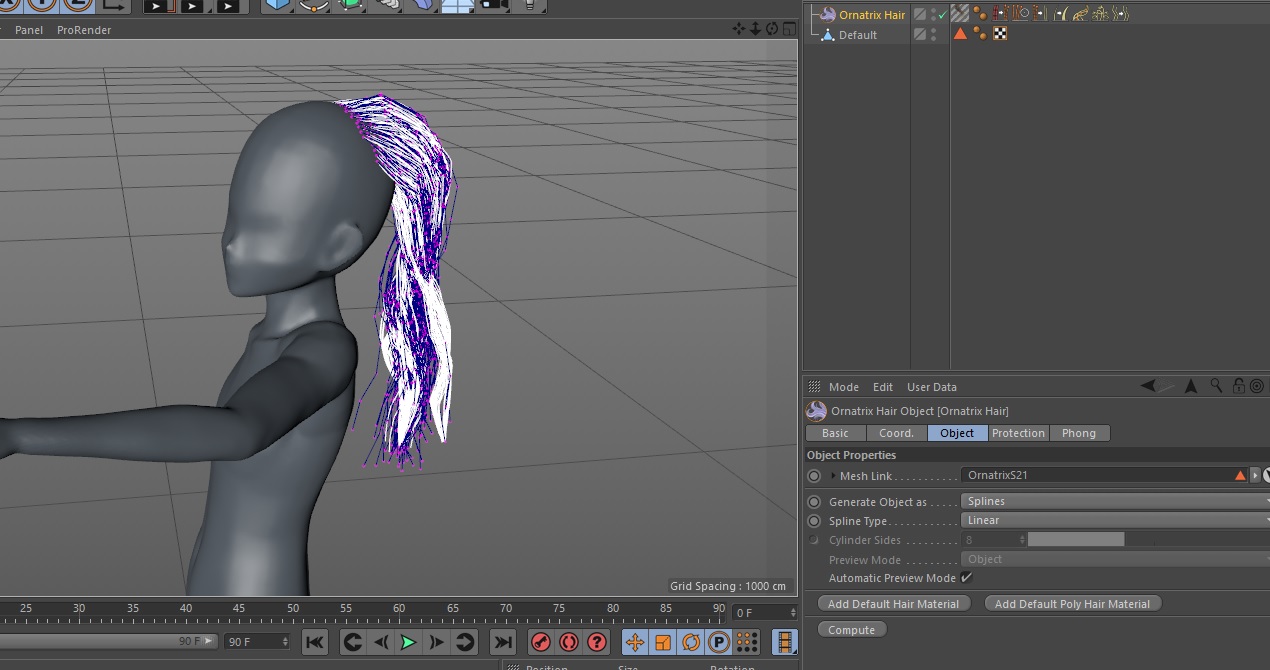Click the Compute button
The width and height of the screenshot is (1270, 670).
click(851, 630)
